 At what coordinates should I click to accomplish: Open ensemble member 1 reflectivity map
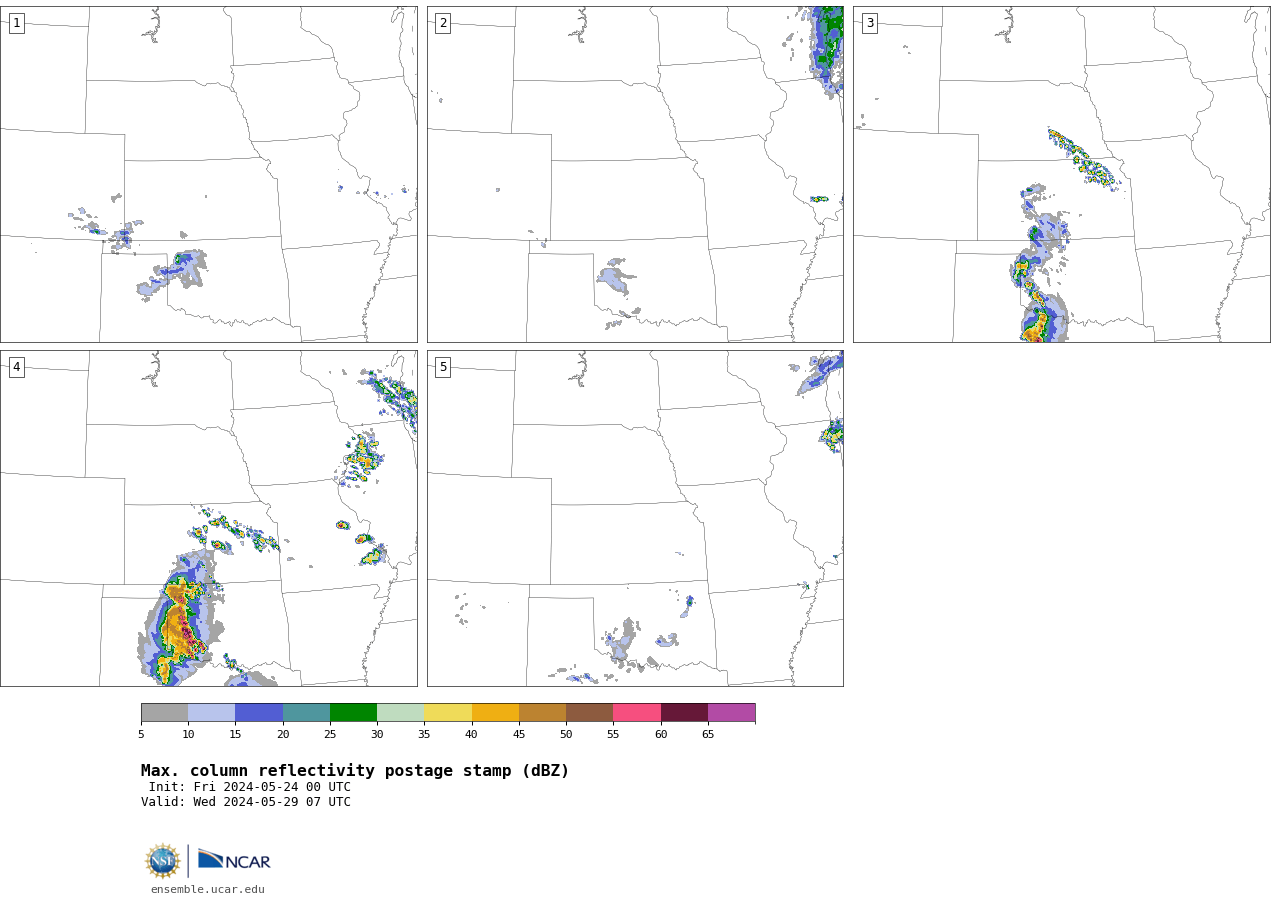pyautogui.click(x=209, y=175)
